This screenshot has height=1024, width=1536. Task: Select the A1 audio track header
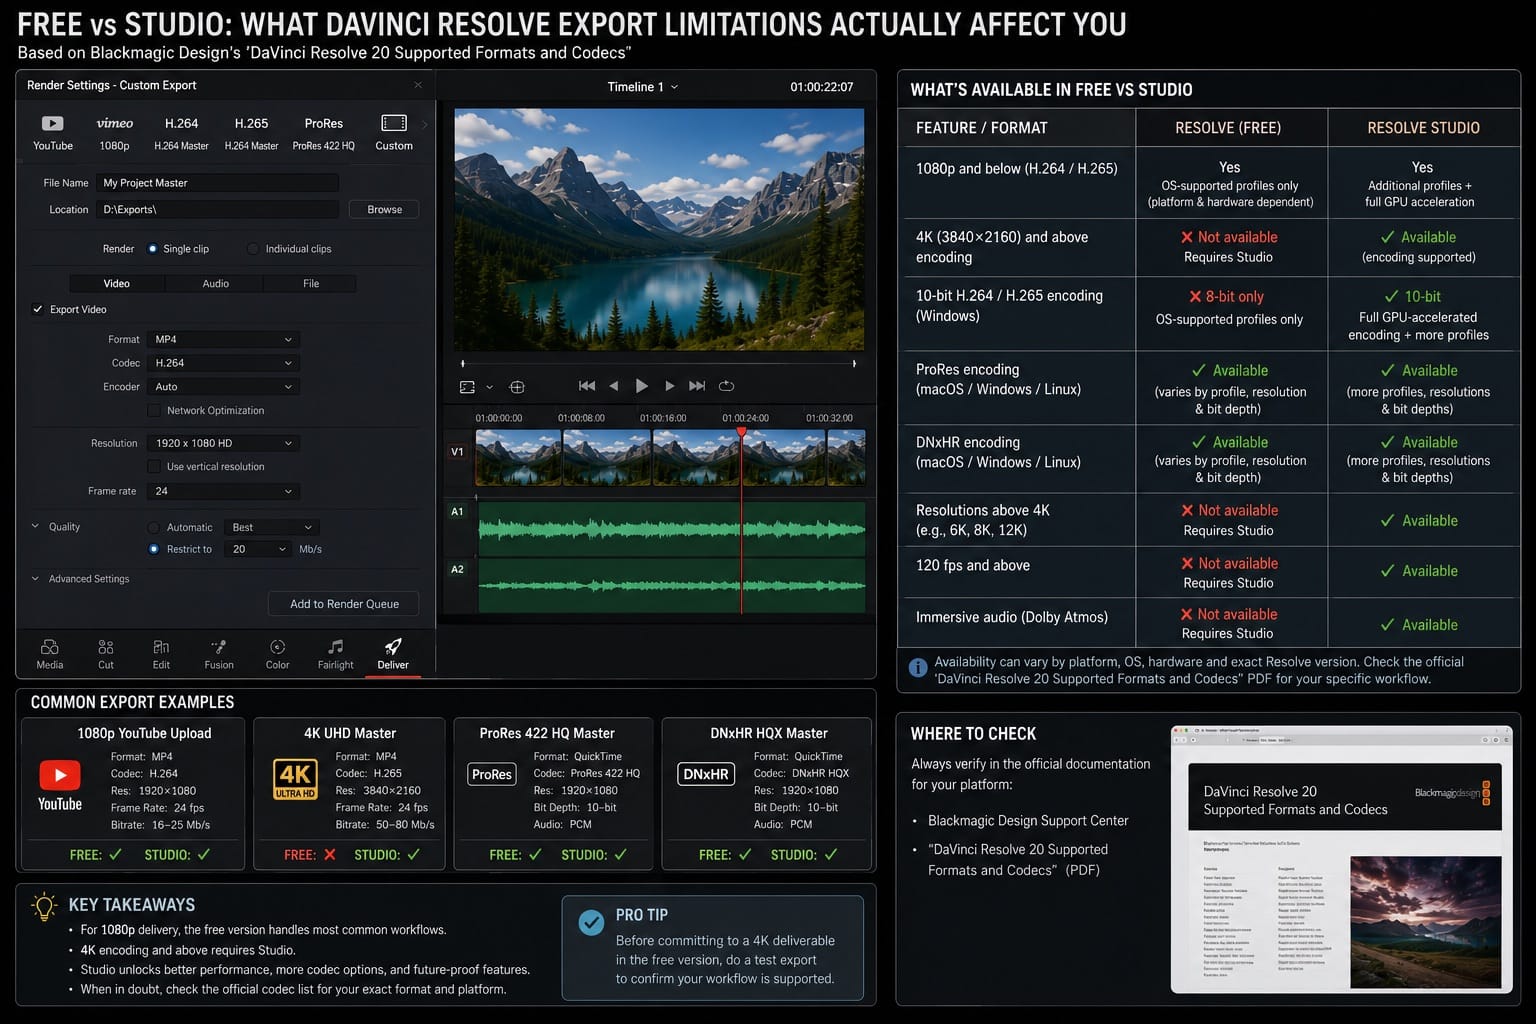tap(457, 512)
